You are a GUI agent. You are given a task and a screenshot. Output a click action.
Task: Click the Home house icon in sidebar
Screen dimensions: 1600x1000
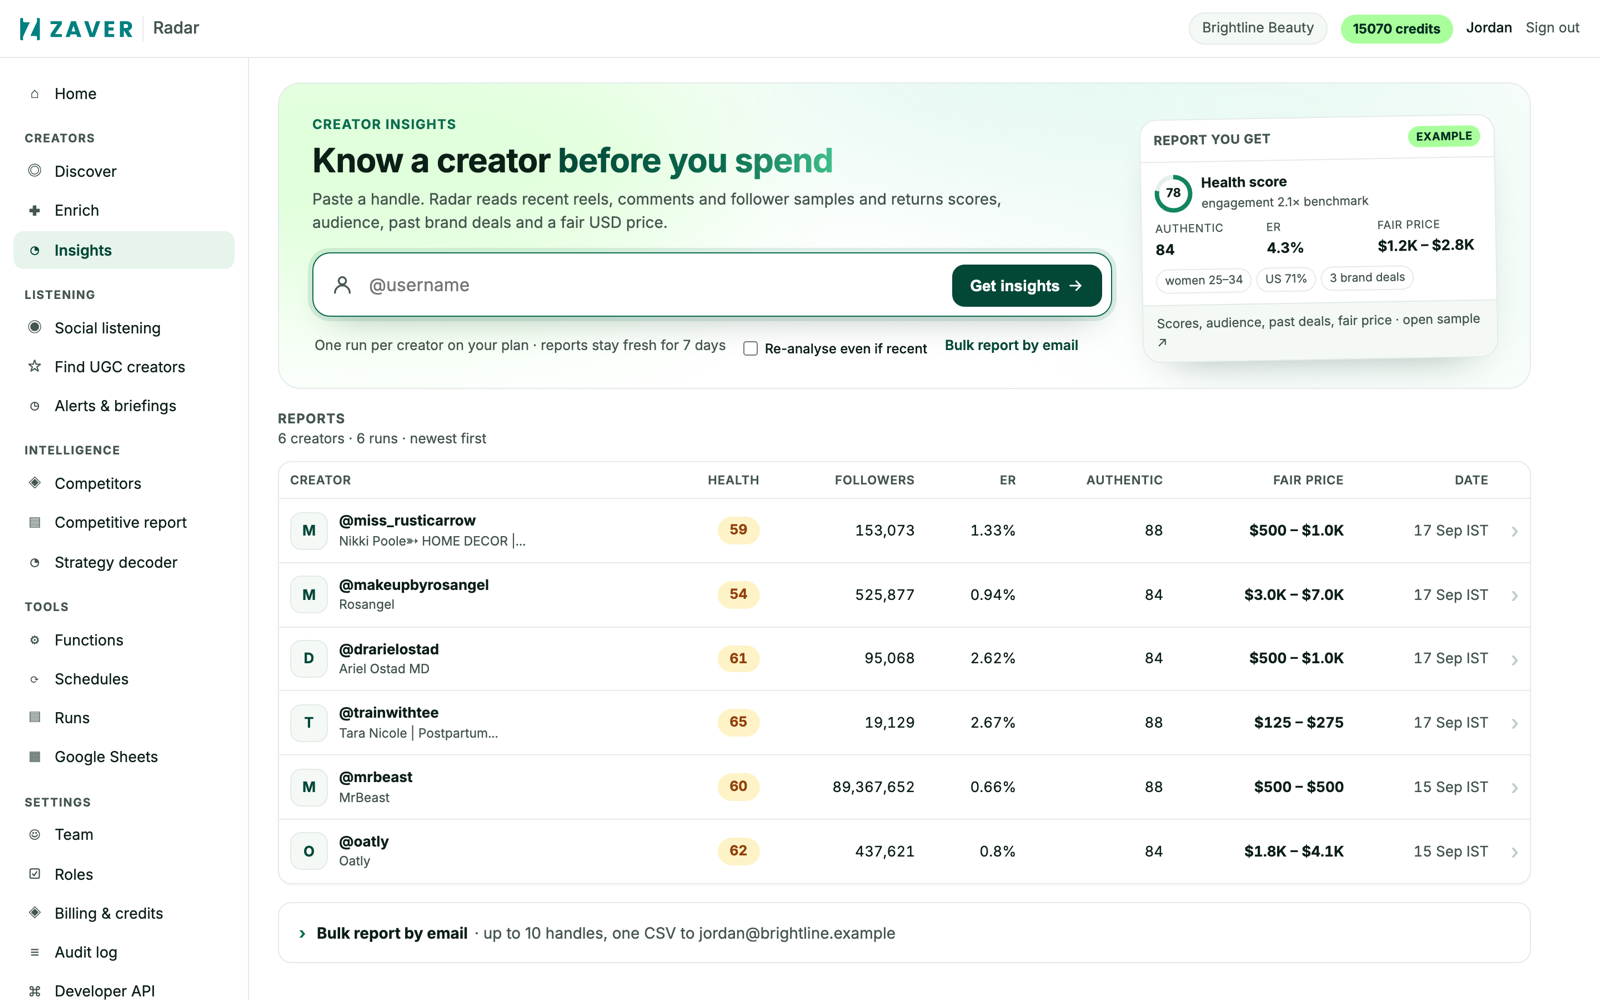(x=35, y=94)
